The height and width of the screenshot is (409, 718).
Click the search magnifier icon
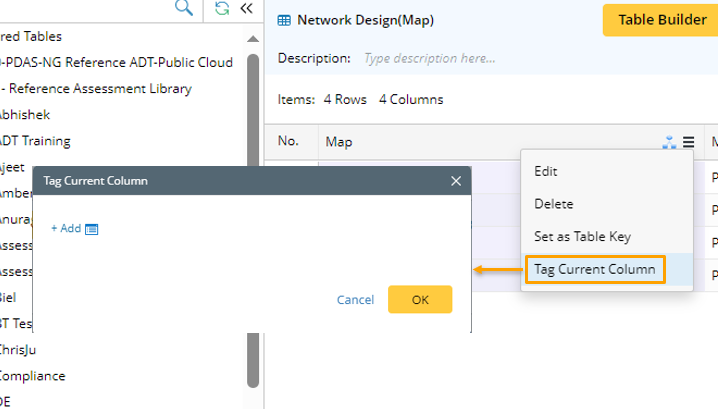(183, 8)
